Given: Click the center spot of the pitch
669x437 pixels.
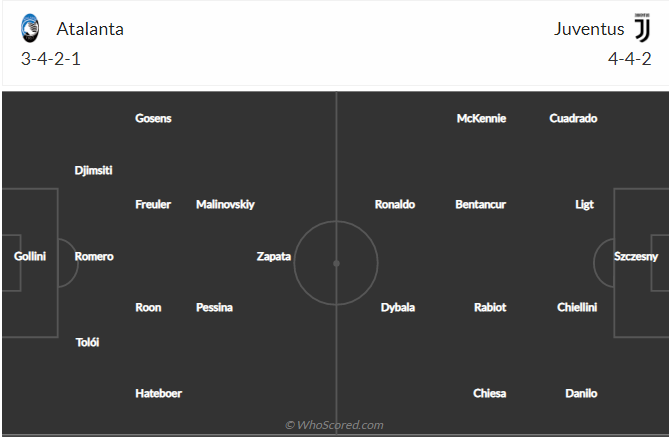Looking at the screenshot, I should (336, 263).
